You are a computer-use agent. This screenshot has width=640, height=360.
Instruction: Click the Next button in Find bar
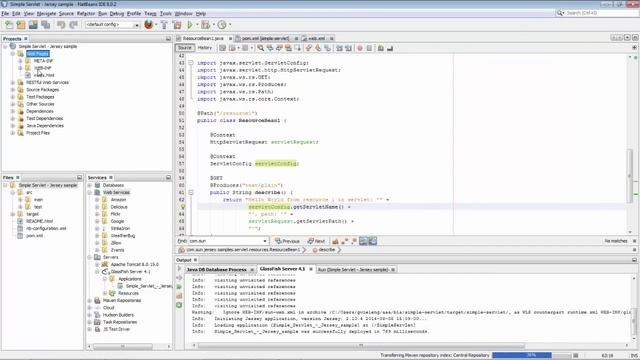[316, 241]
